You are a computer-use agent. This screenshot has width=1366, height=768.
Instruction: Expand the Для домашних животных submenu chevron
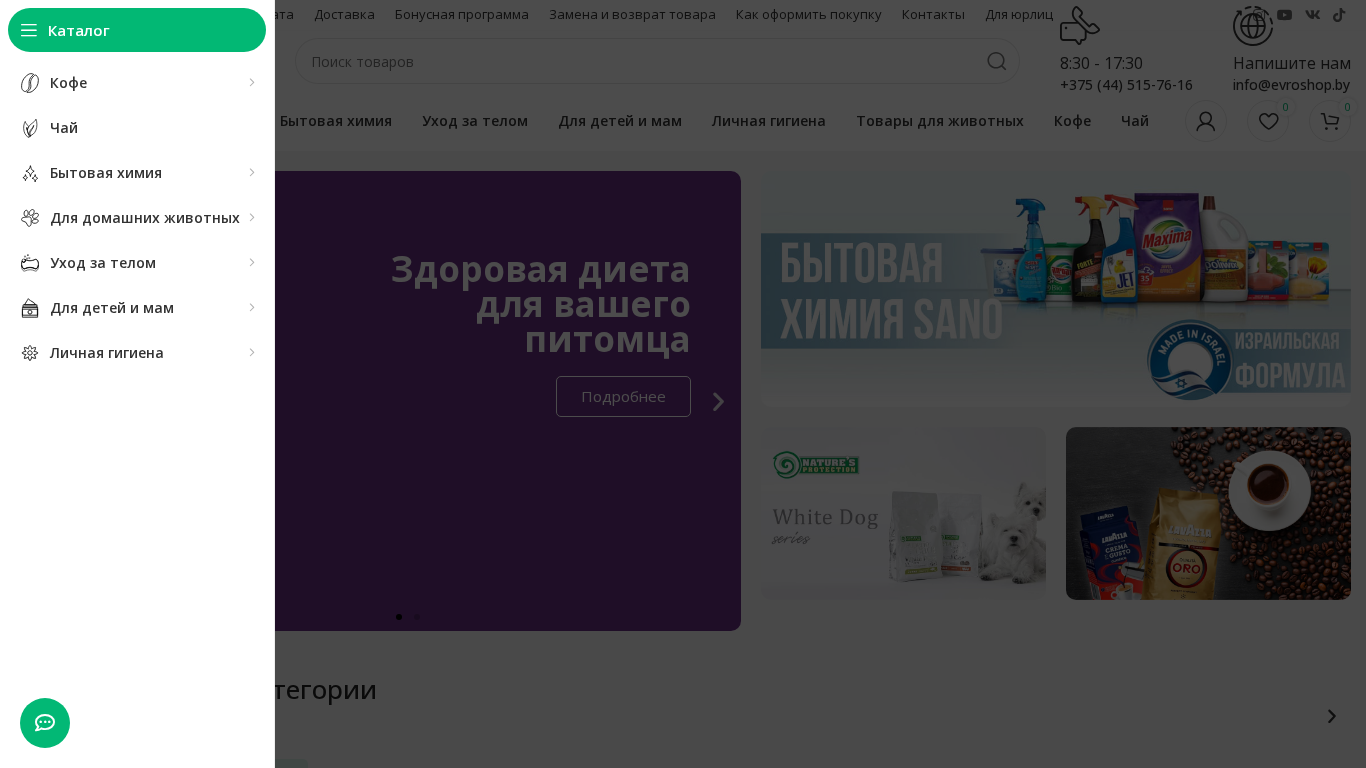point(252,217)
